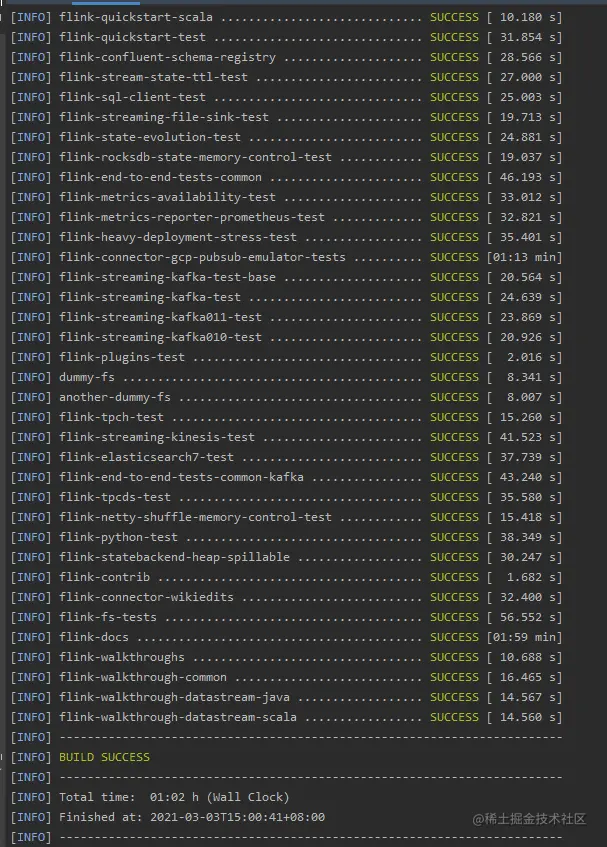Image resolution: width=607 pixels, height=847 pixels.
Task: Click flink-sql-client-test module name
Action: [x=132, y=97]
